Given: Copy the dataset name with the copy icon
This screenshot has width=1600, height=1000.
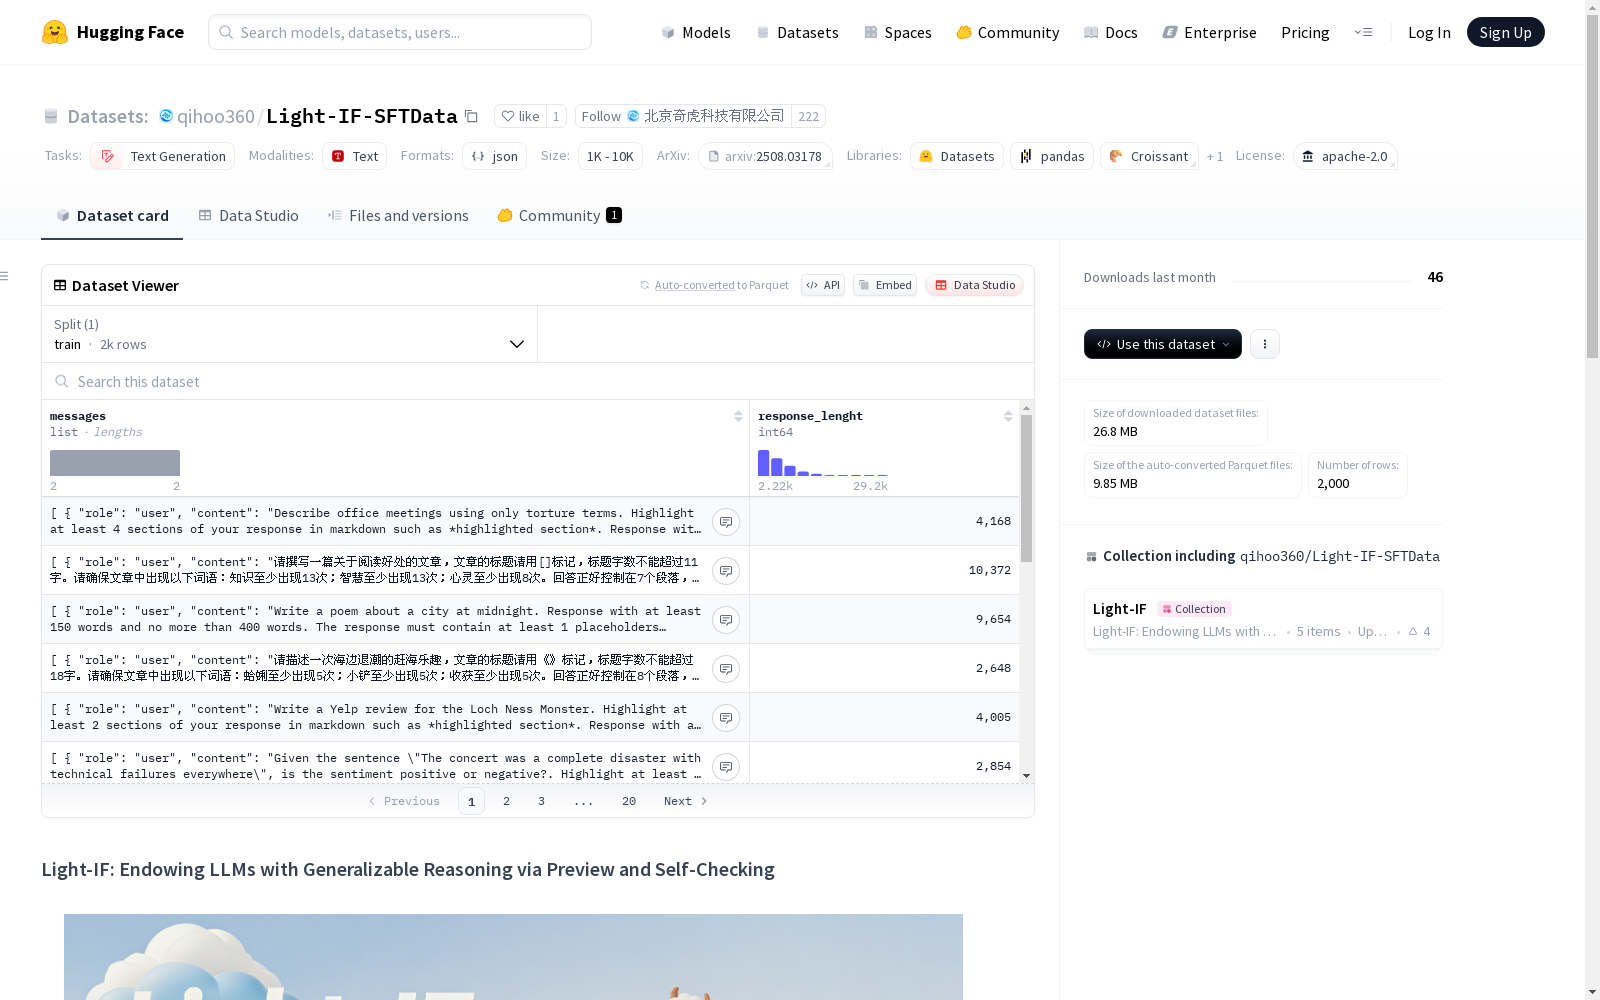Looking at the screenshot, I should 472,116.
